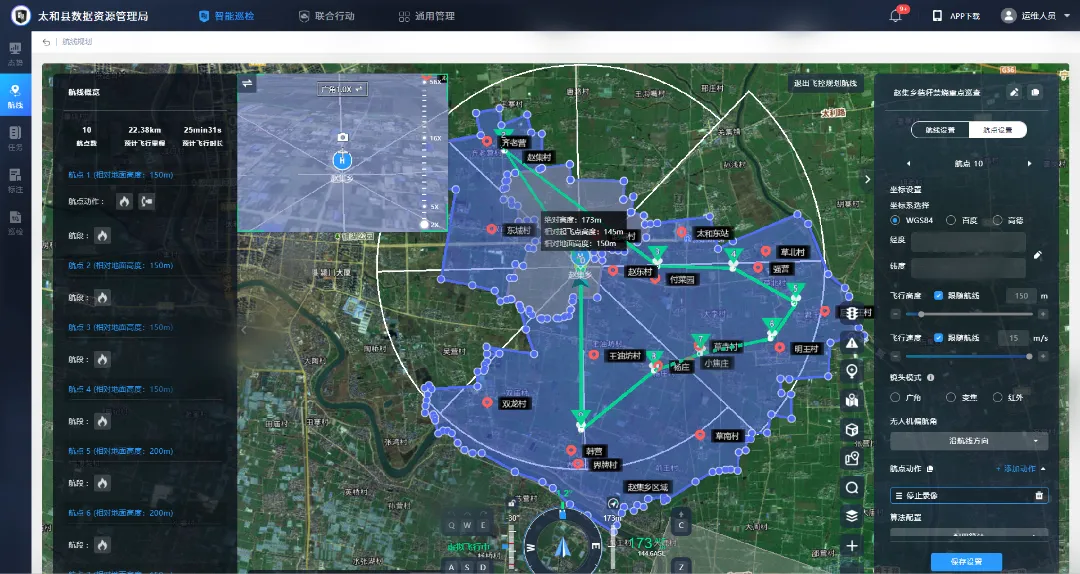
Task: Click the copy icon beside route name
Action: 1035,92
